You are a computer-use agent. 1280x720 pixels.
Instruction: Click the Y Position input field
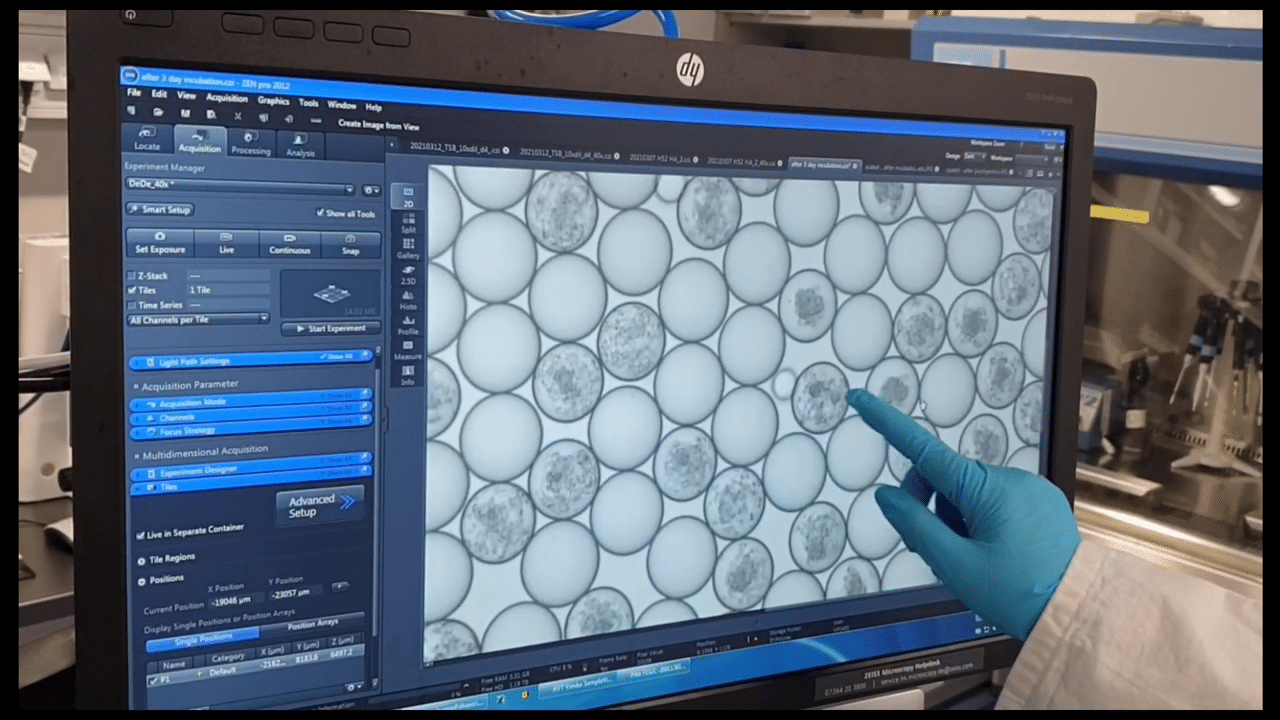[x=296, y=593]
